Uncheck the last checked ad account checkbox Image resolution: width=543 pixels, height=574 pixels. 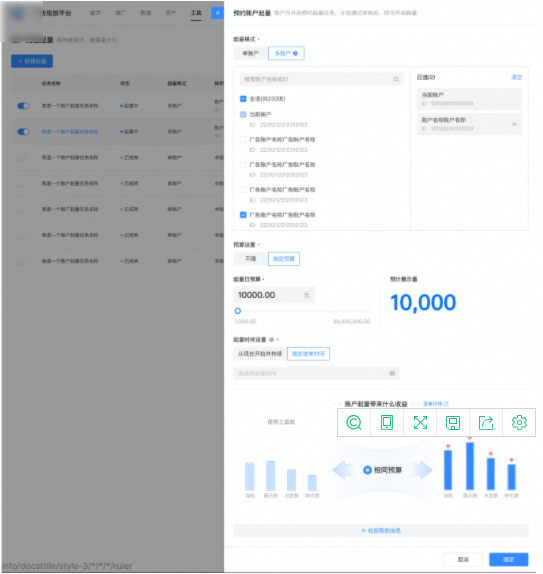click(243, 215)
